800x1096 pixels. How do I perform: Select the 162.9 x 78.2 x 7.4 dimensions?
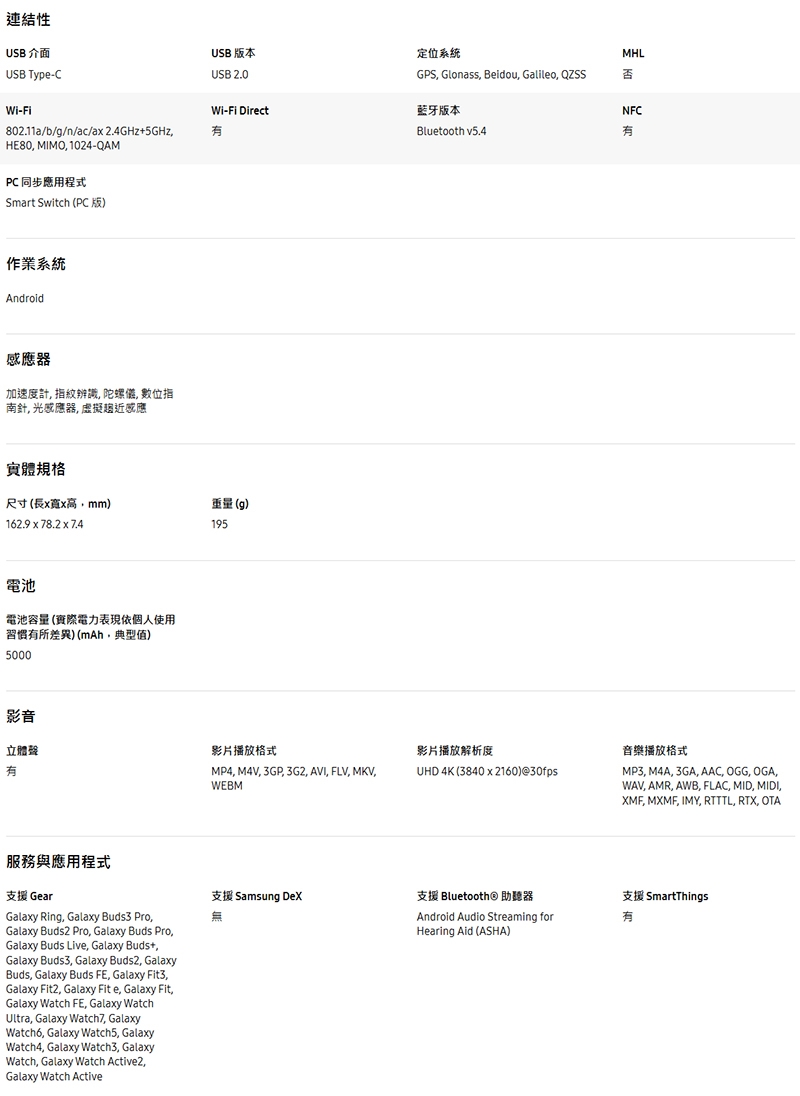coord(45,524)
